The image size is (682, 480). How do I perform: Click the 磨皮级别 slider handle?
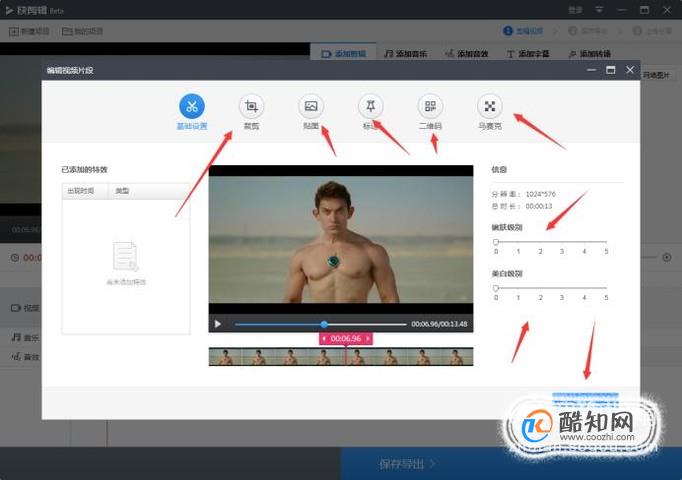click(x=496, y=242)
